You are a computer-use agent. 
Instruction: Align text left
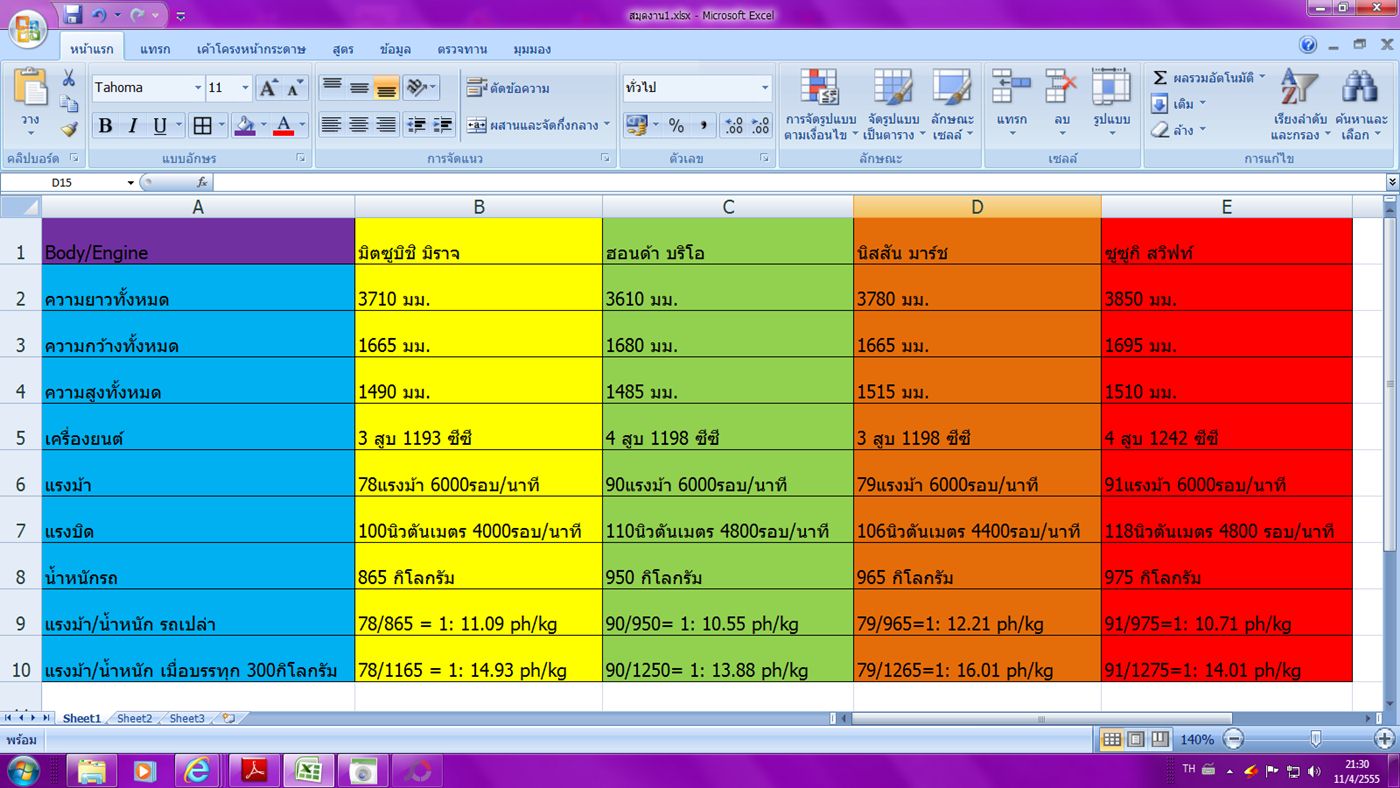click(332, 126)
